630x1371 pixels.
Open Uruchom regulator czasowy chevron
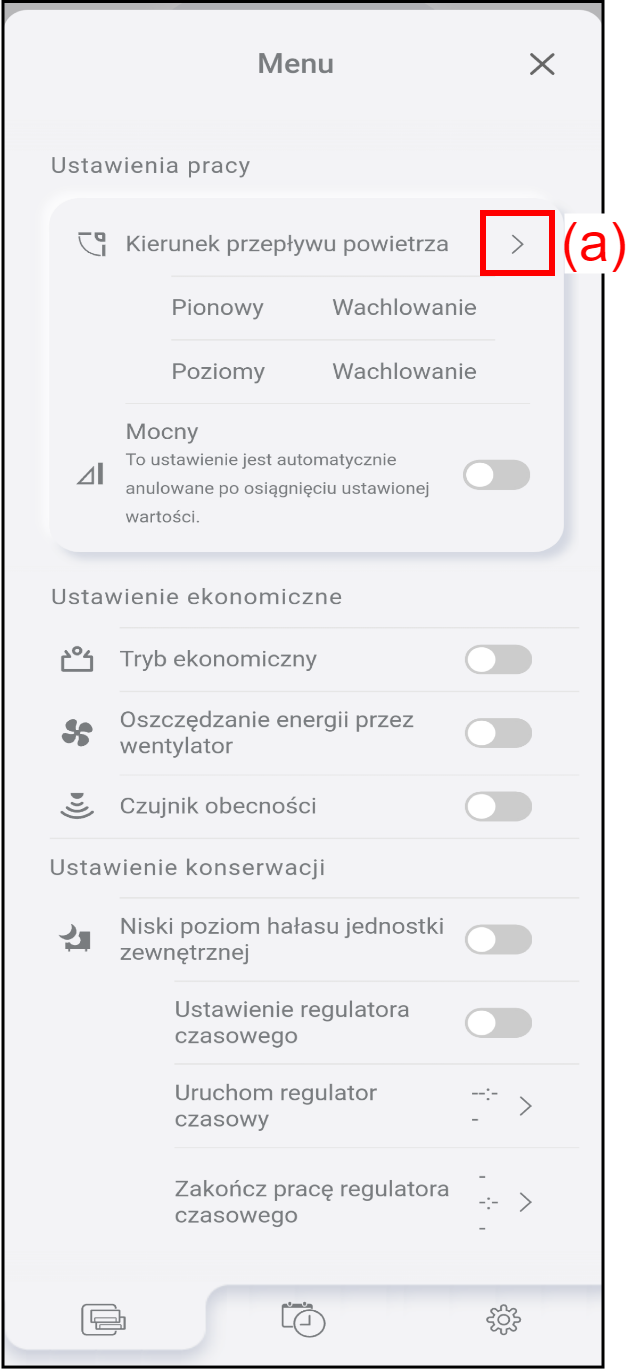point(525,1106)
